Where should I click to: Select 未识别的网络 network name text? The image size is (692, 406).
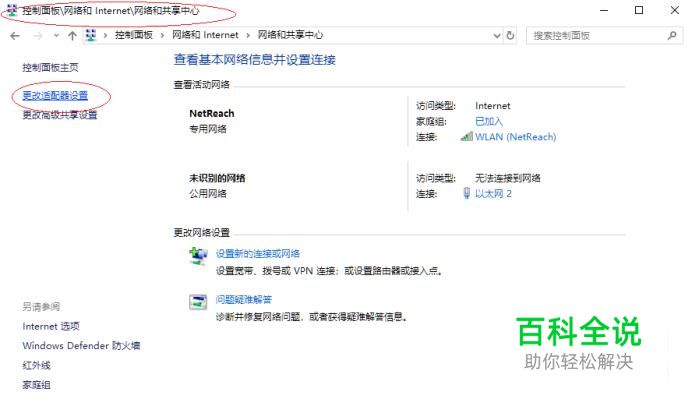217,178
